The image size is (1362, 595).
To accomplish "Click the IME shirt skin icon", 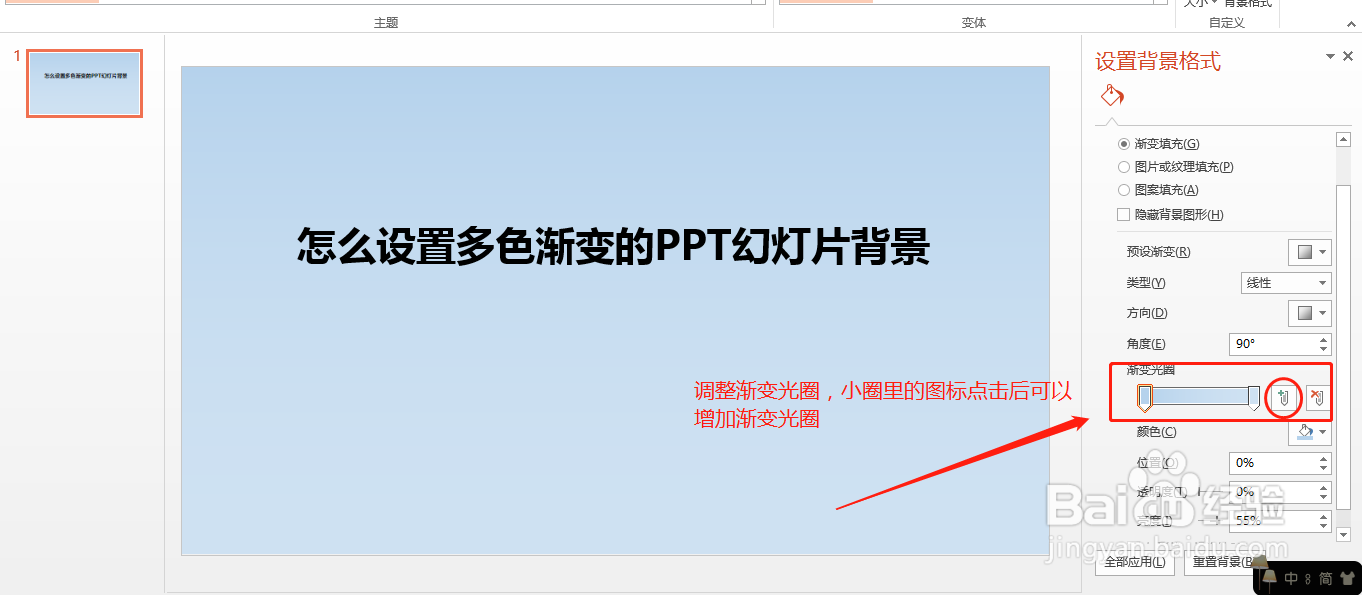I will [1346, 578].
